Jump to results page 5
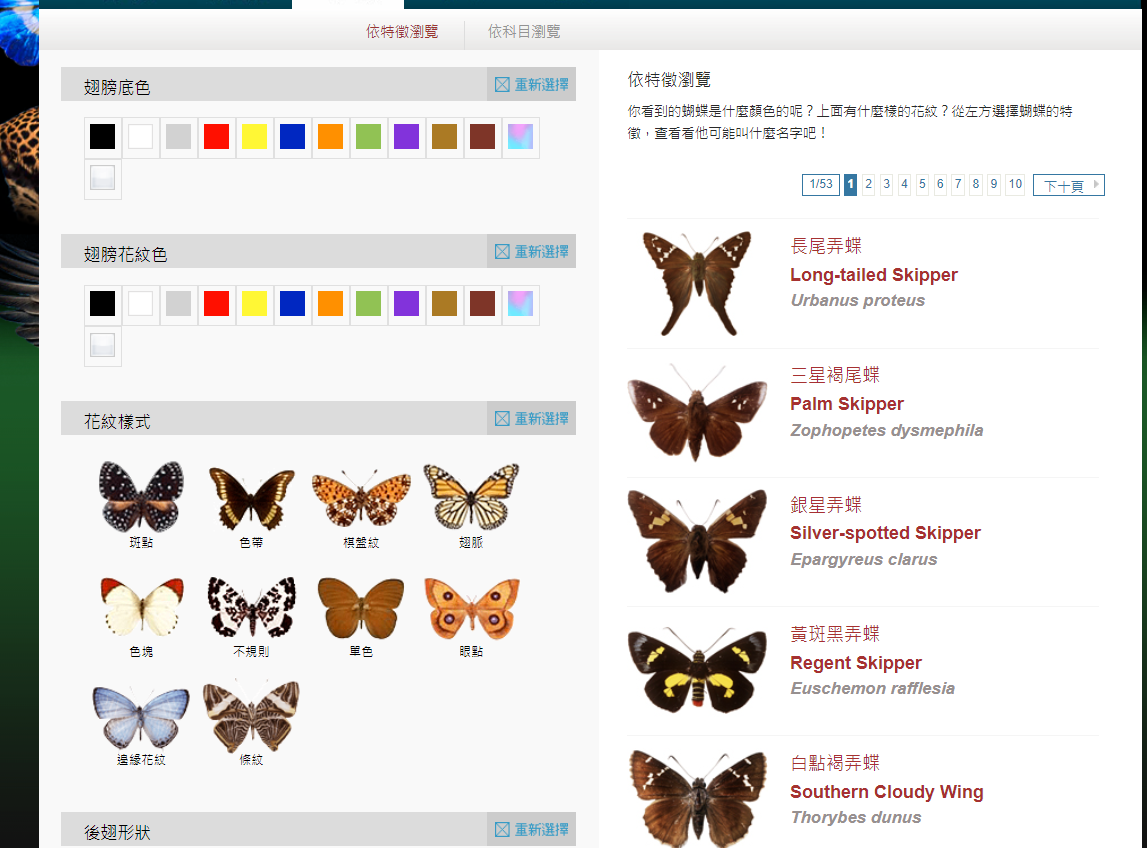Viewport: 1147px width, 848px height. [922, 184]
